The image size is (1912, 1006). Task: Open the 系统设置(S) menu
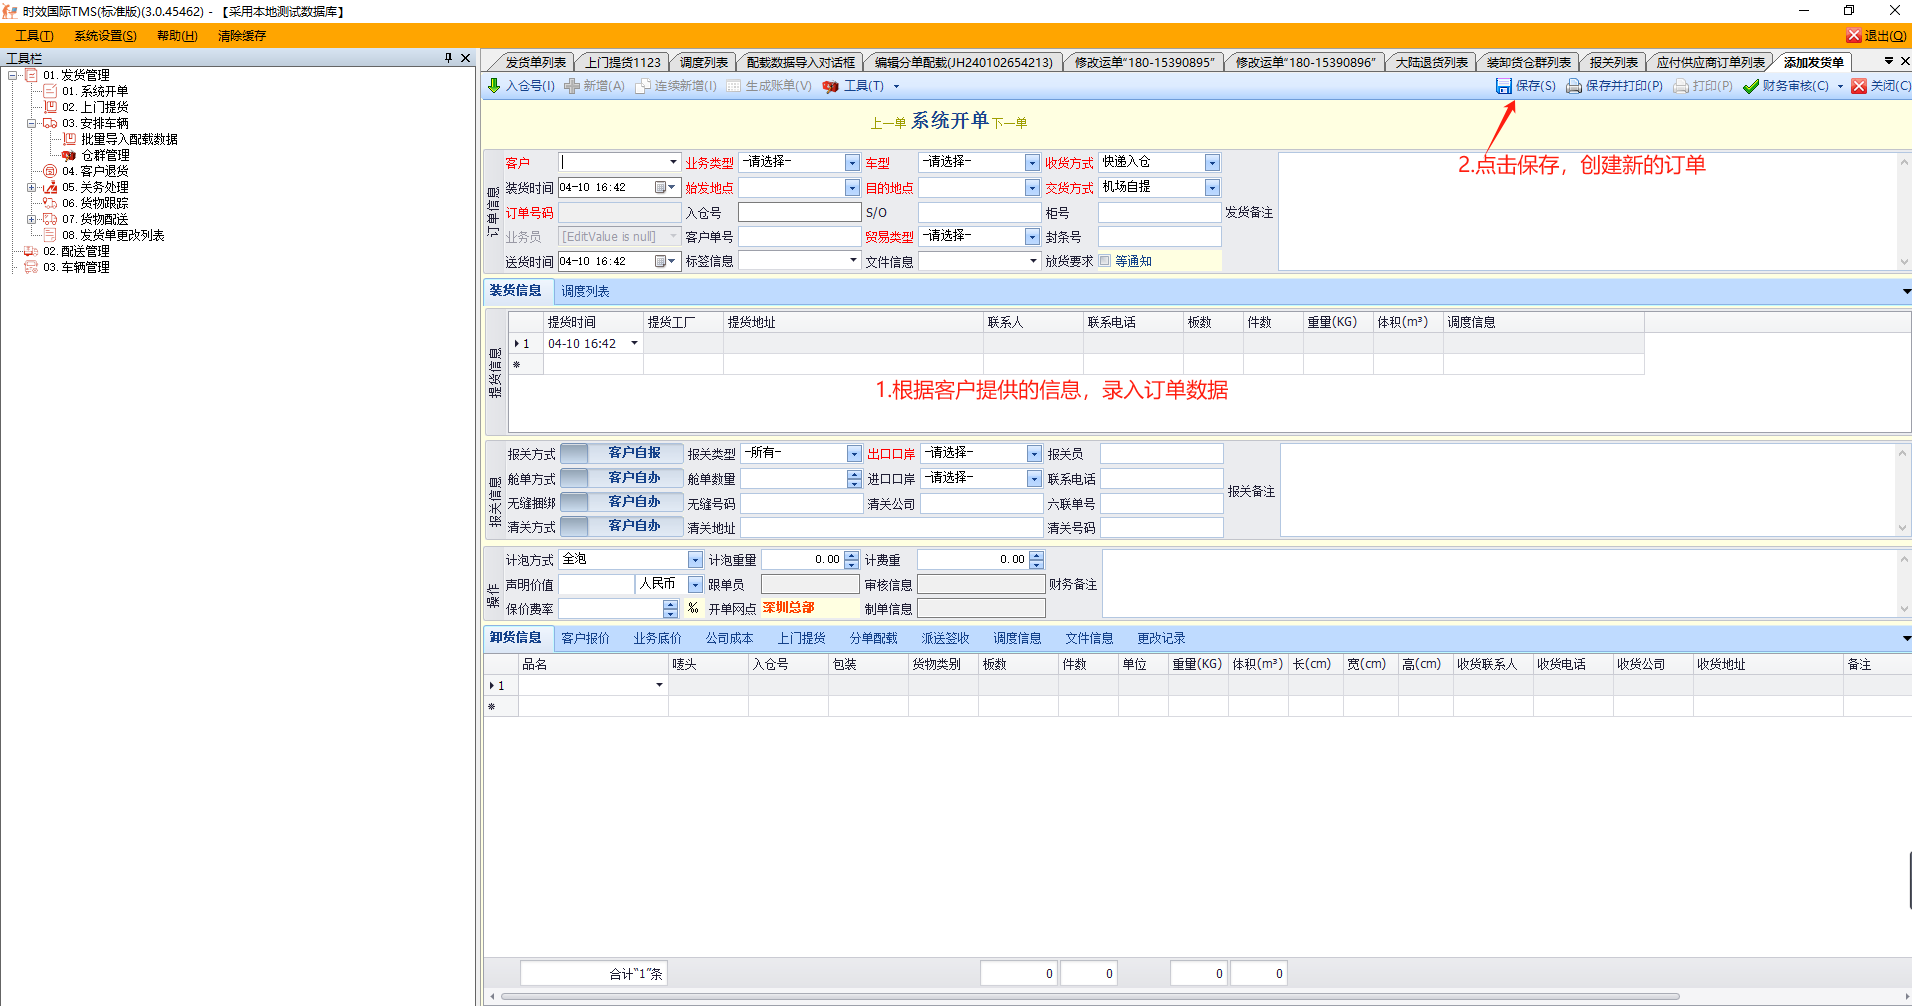coord(105,36)
